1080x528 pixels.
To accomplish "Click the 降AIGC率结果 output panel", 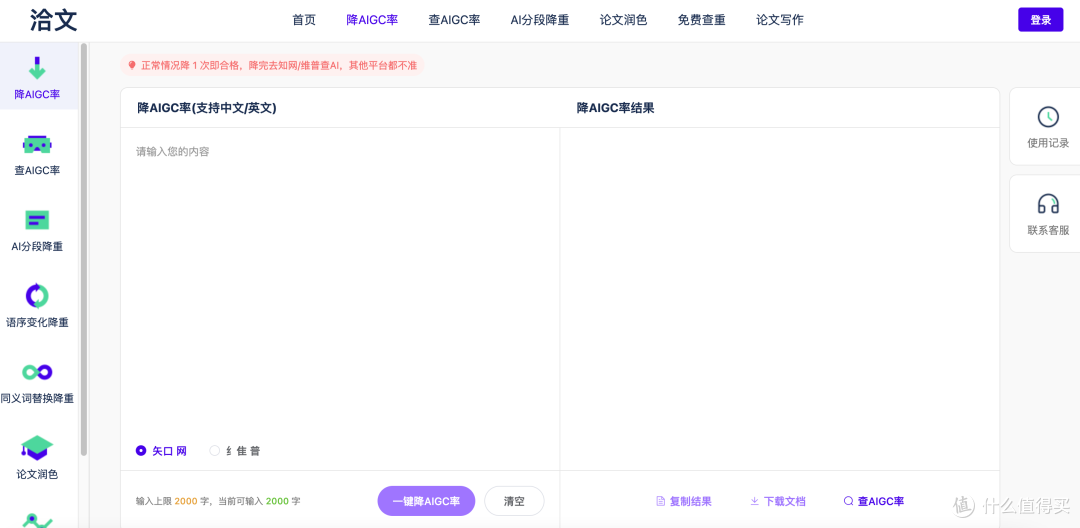I will coord(780,299).
